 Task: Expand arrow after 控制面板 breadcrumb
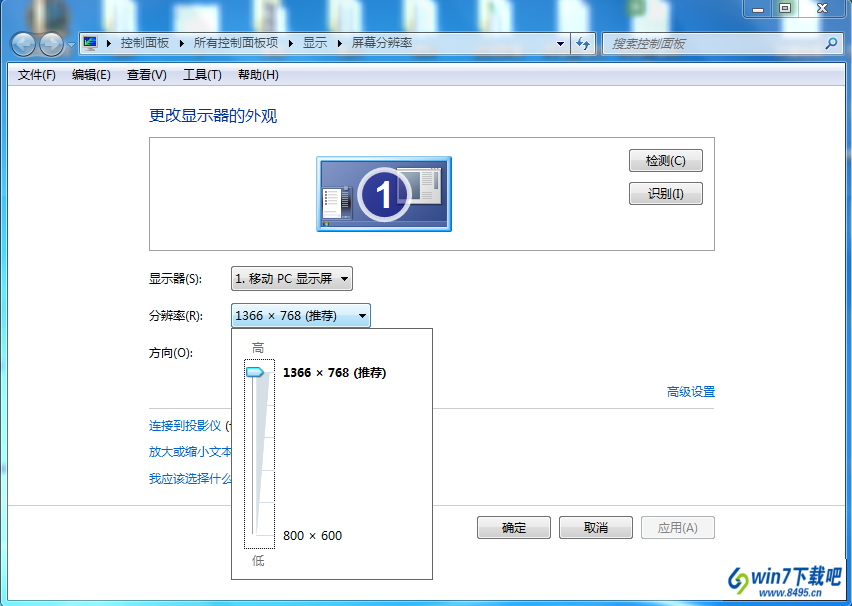point(181,43)
